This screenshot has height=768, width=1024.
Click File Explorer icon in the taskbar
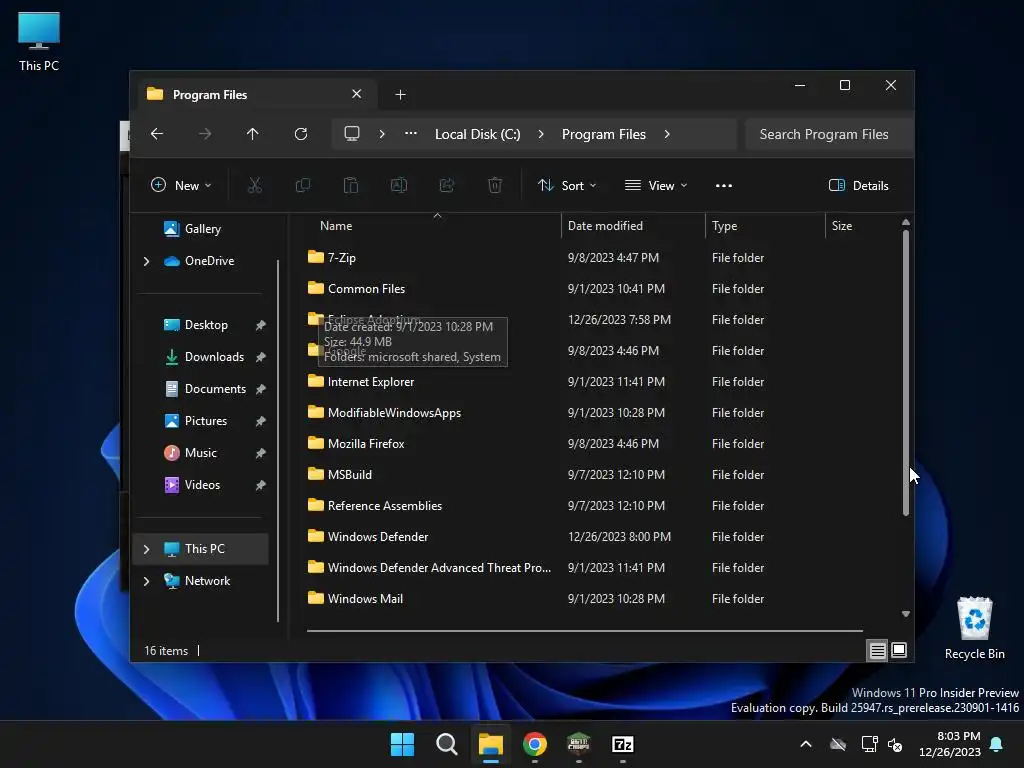(490, 744)
